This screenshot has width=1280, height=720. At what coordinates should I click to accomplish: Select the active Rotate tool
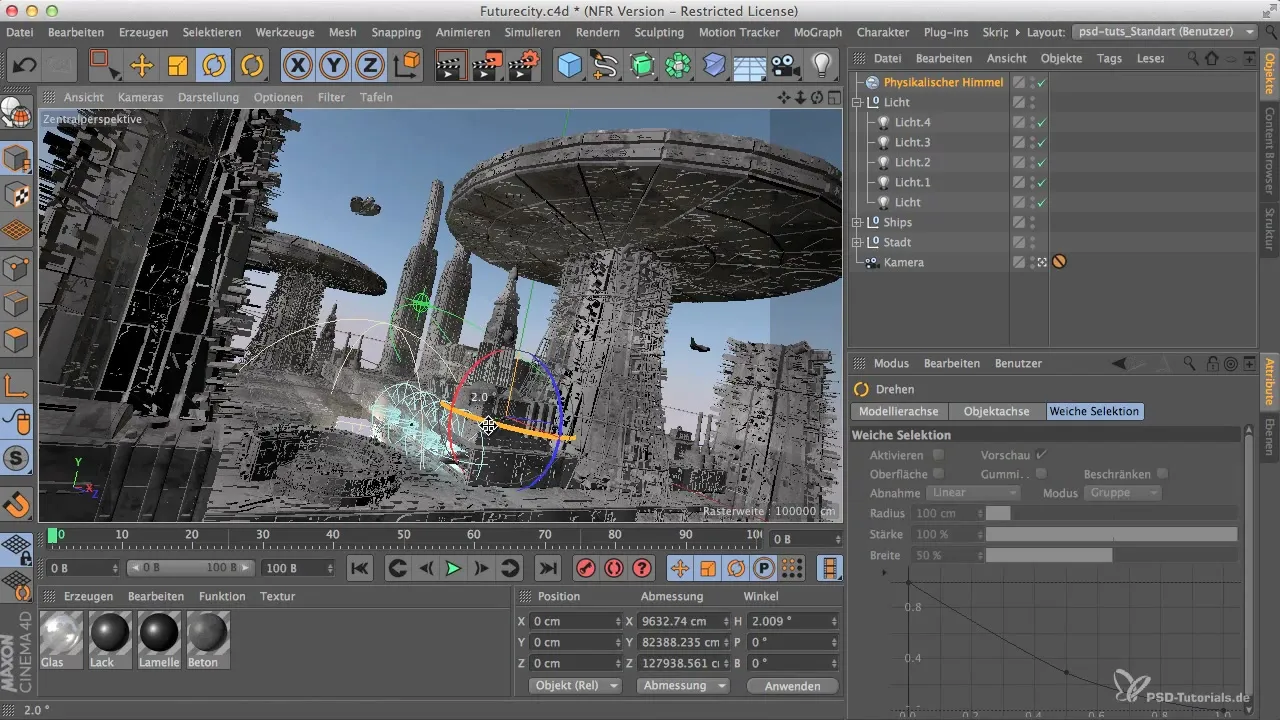(213, 66)
